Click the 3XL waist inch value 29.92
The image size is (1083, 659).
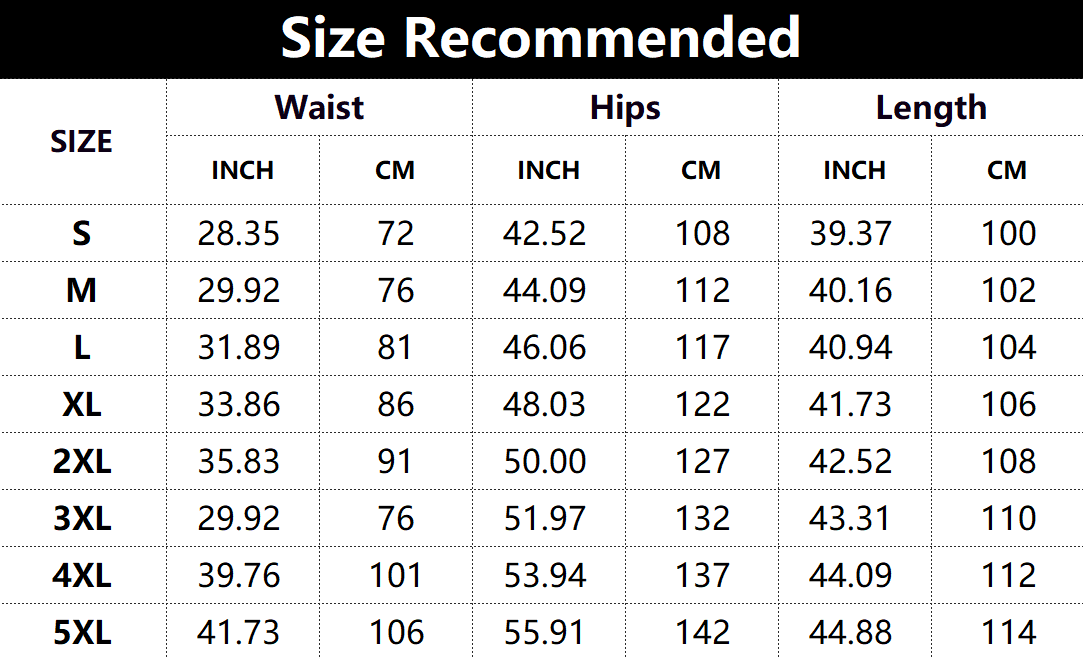(x=239, y=518)
